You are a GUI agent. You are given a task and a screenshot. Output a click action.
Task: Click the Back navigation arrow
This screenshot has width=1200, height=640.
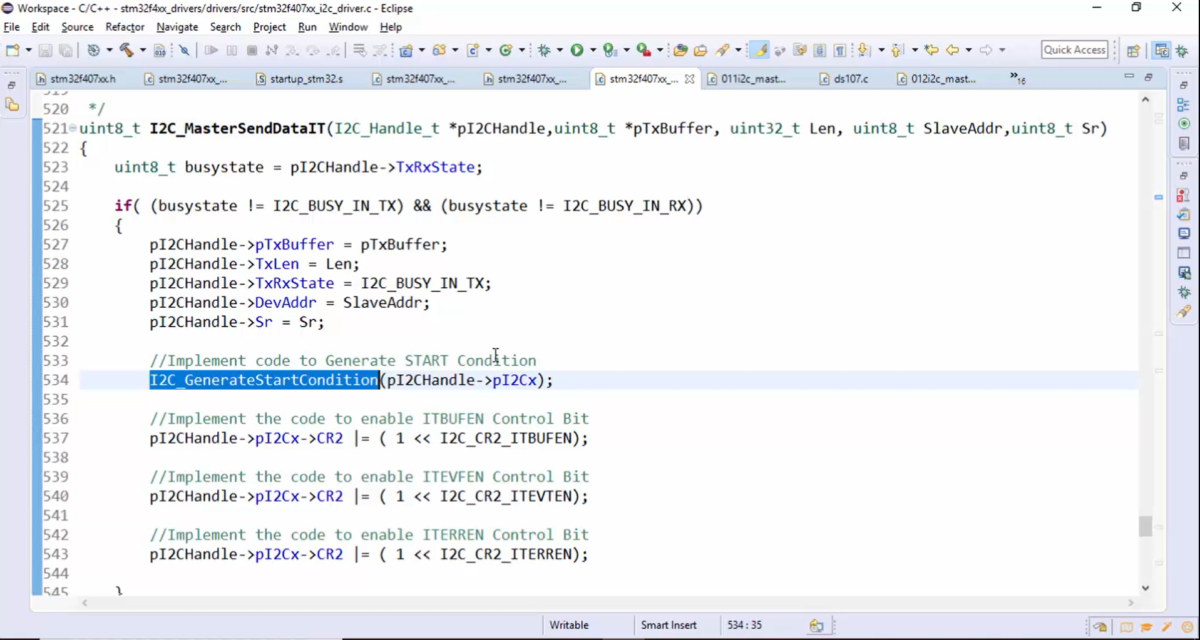[x=953, y=50]
